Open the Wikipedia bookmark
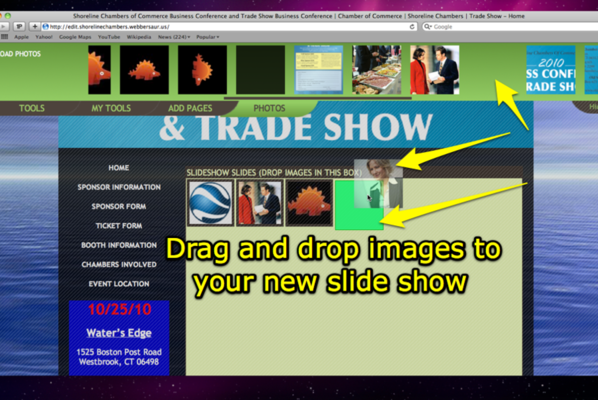This screenshot has height=400, width=598. [139, 37]
